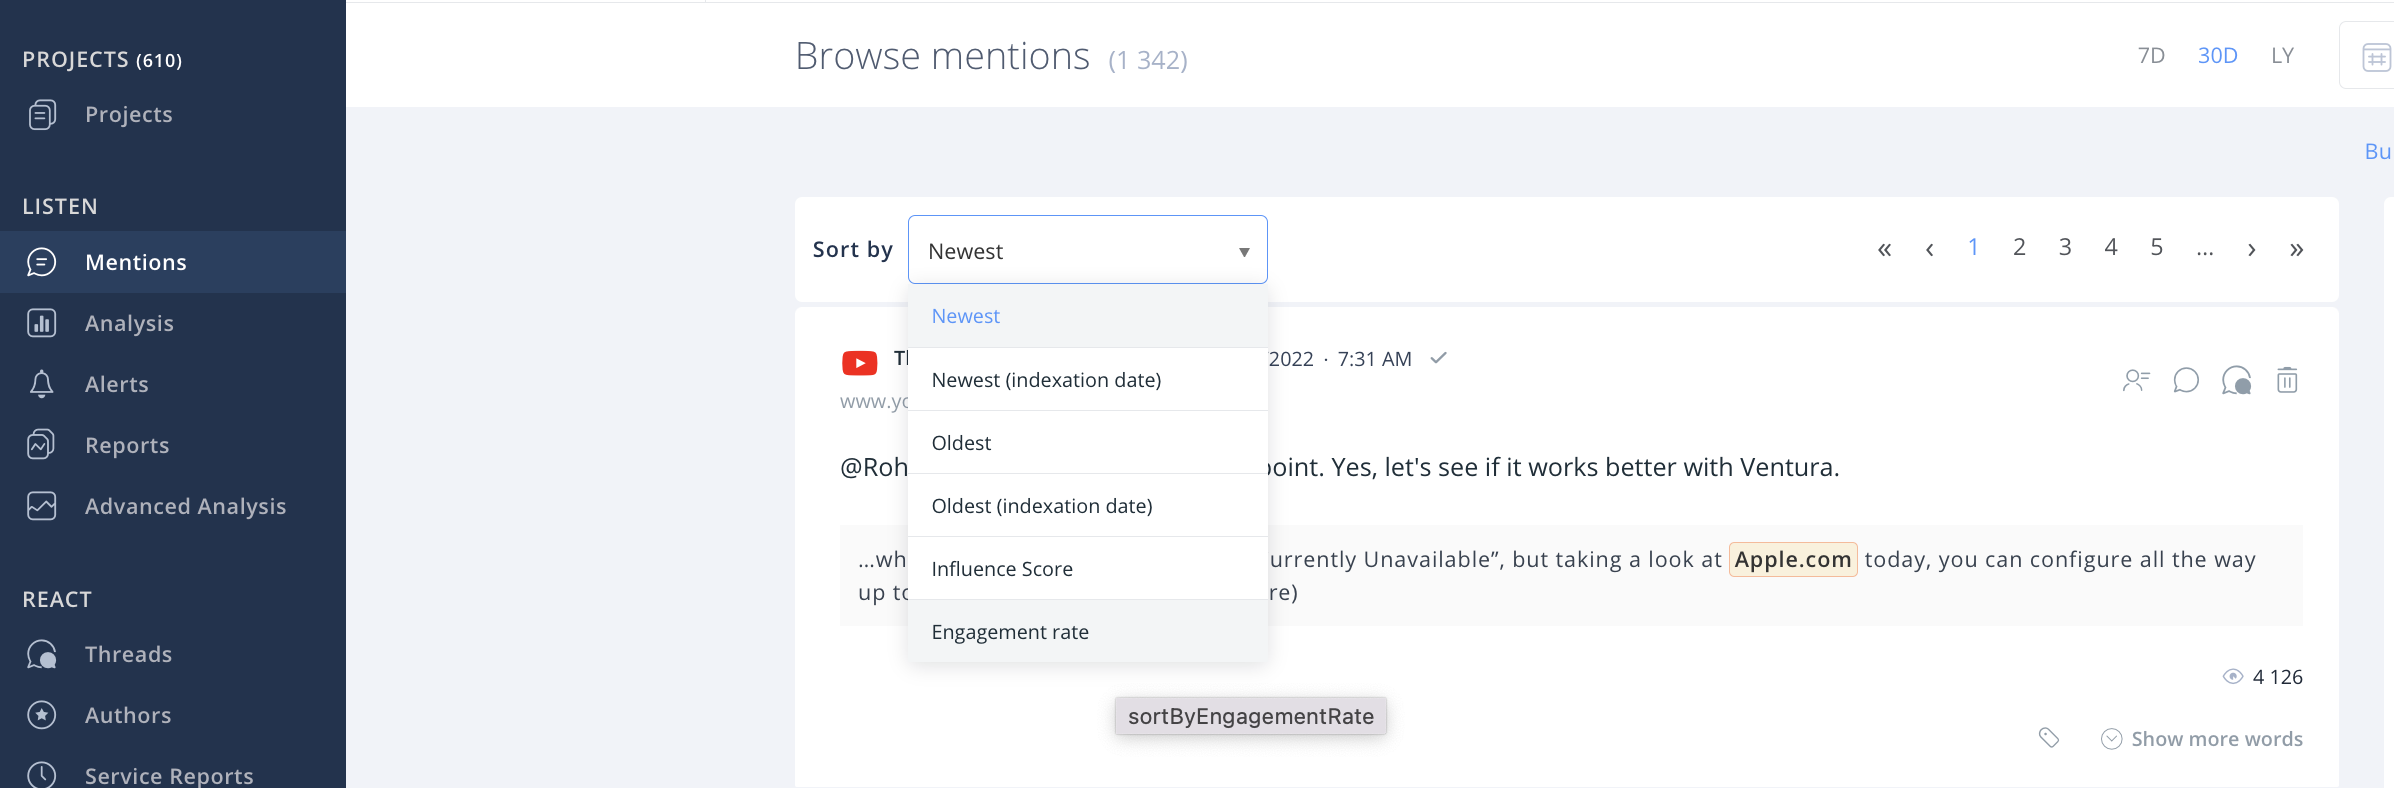Screen dimensions: 2394x788
Task: Open the Threads section in sidebar
Action: [x=128, y=654]
